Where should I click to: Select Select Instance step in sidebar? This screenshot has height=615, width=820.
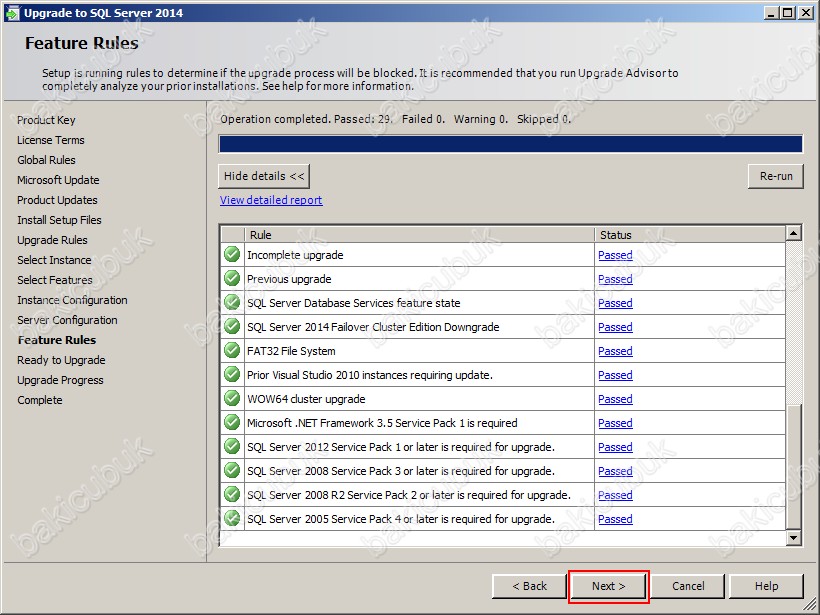(54, 260)
